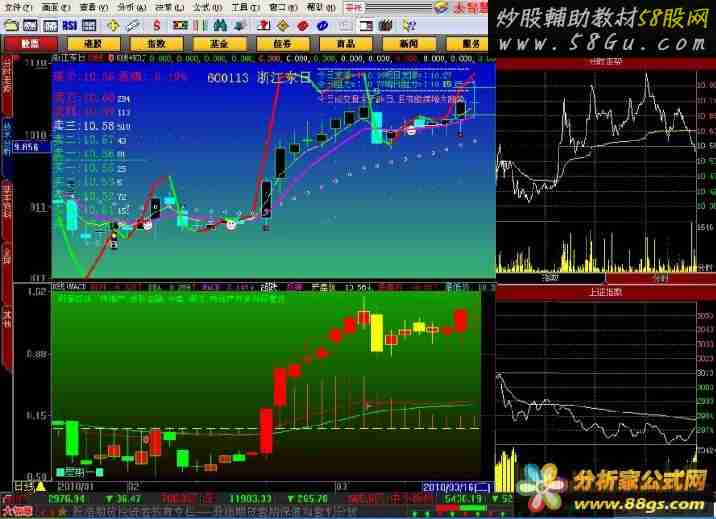Click the vertical bars icon left of binoculars
The image size is (716, 519).
200,26
